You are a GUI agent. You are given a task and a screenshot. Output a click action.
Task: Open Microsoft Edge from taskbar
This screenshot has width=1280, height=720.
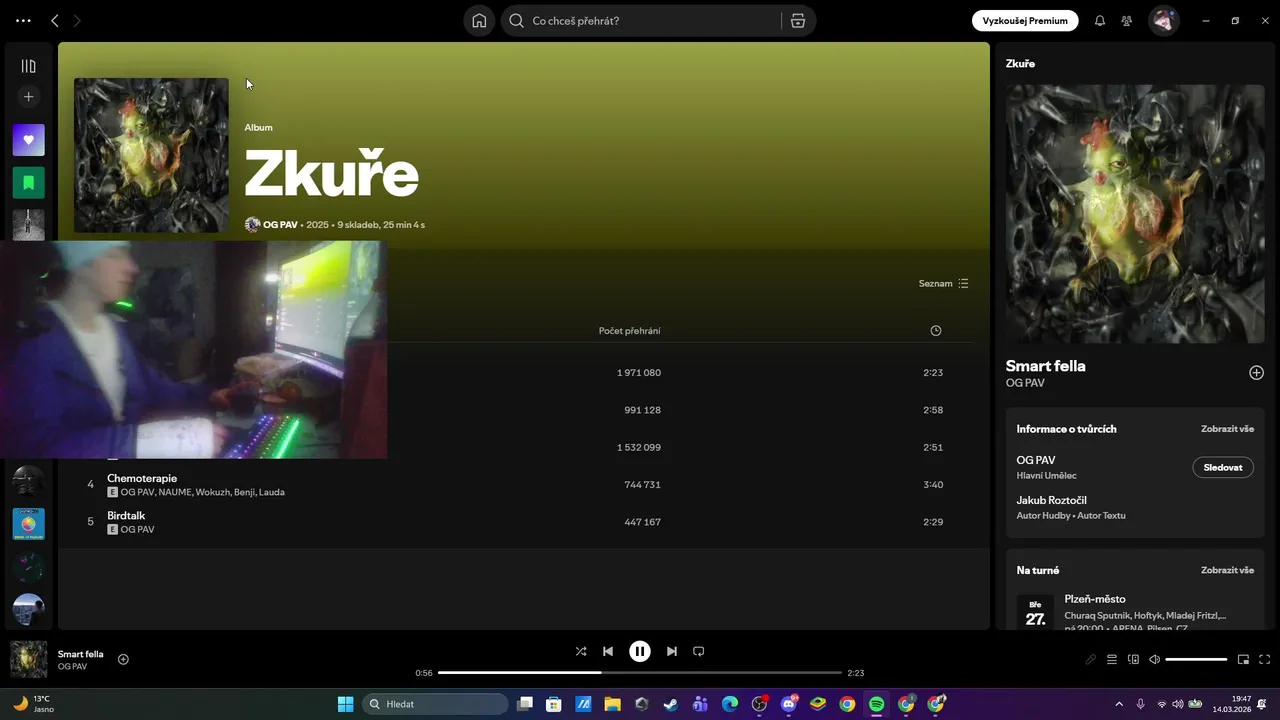coord(729,704)
